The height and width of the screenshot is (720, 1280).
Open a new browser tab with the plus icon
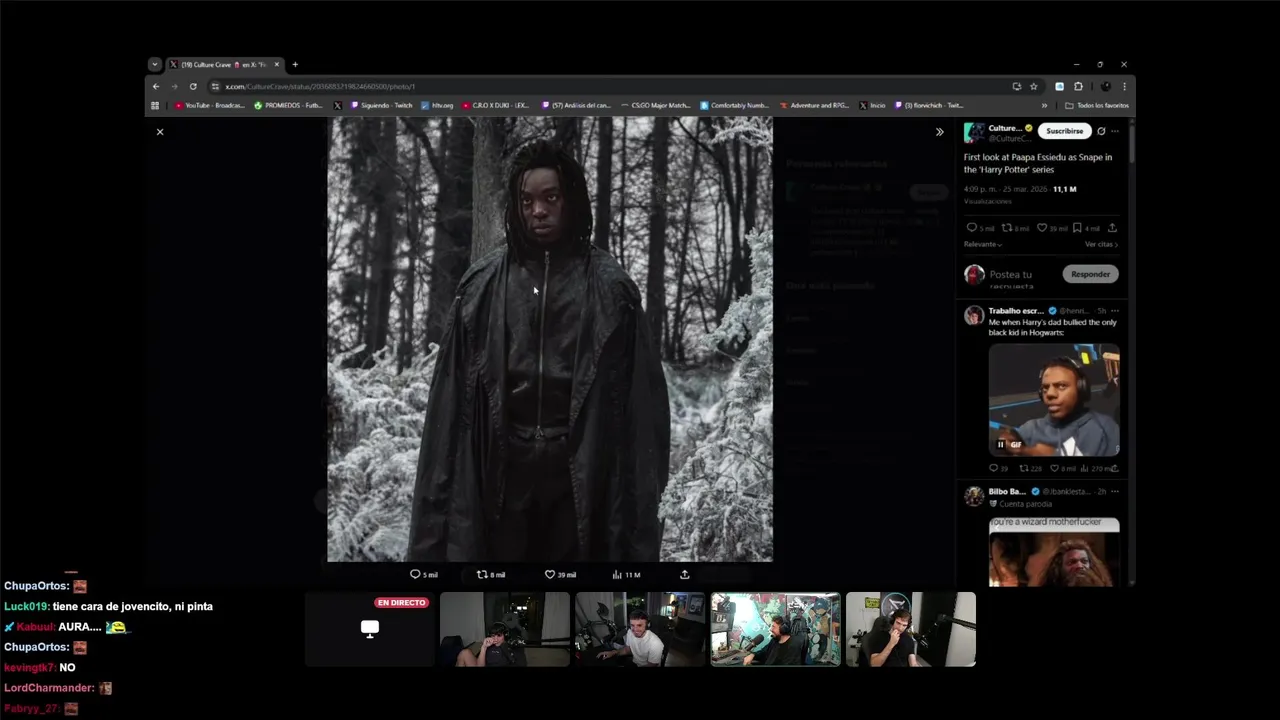[295, 64]
